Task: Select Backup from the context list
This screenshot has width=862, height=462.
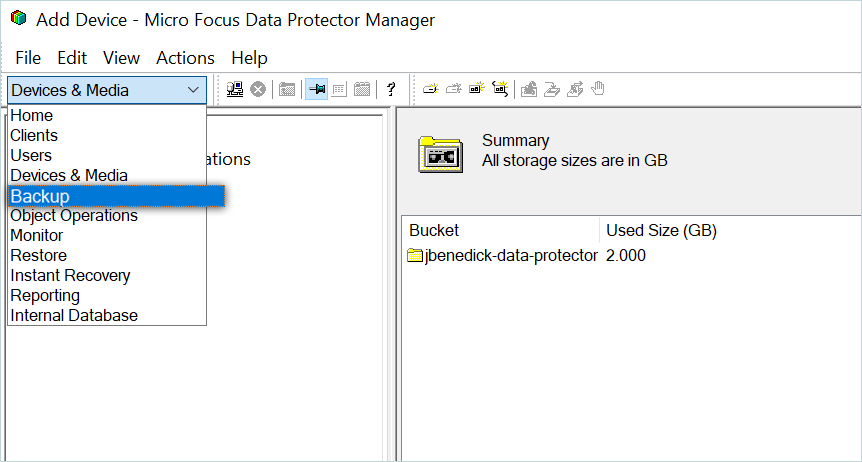Action: [40, 196]
